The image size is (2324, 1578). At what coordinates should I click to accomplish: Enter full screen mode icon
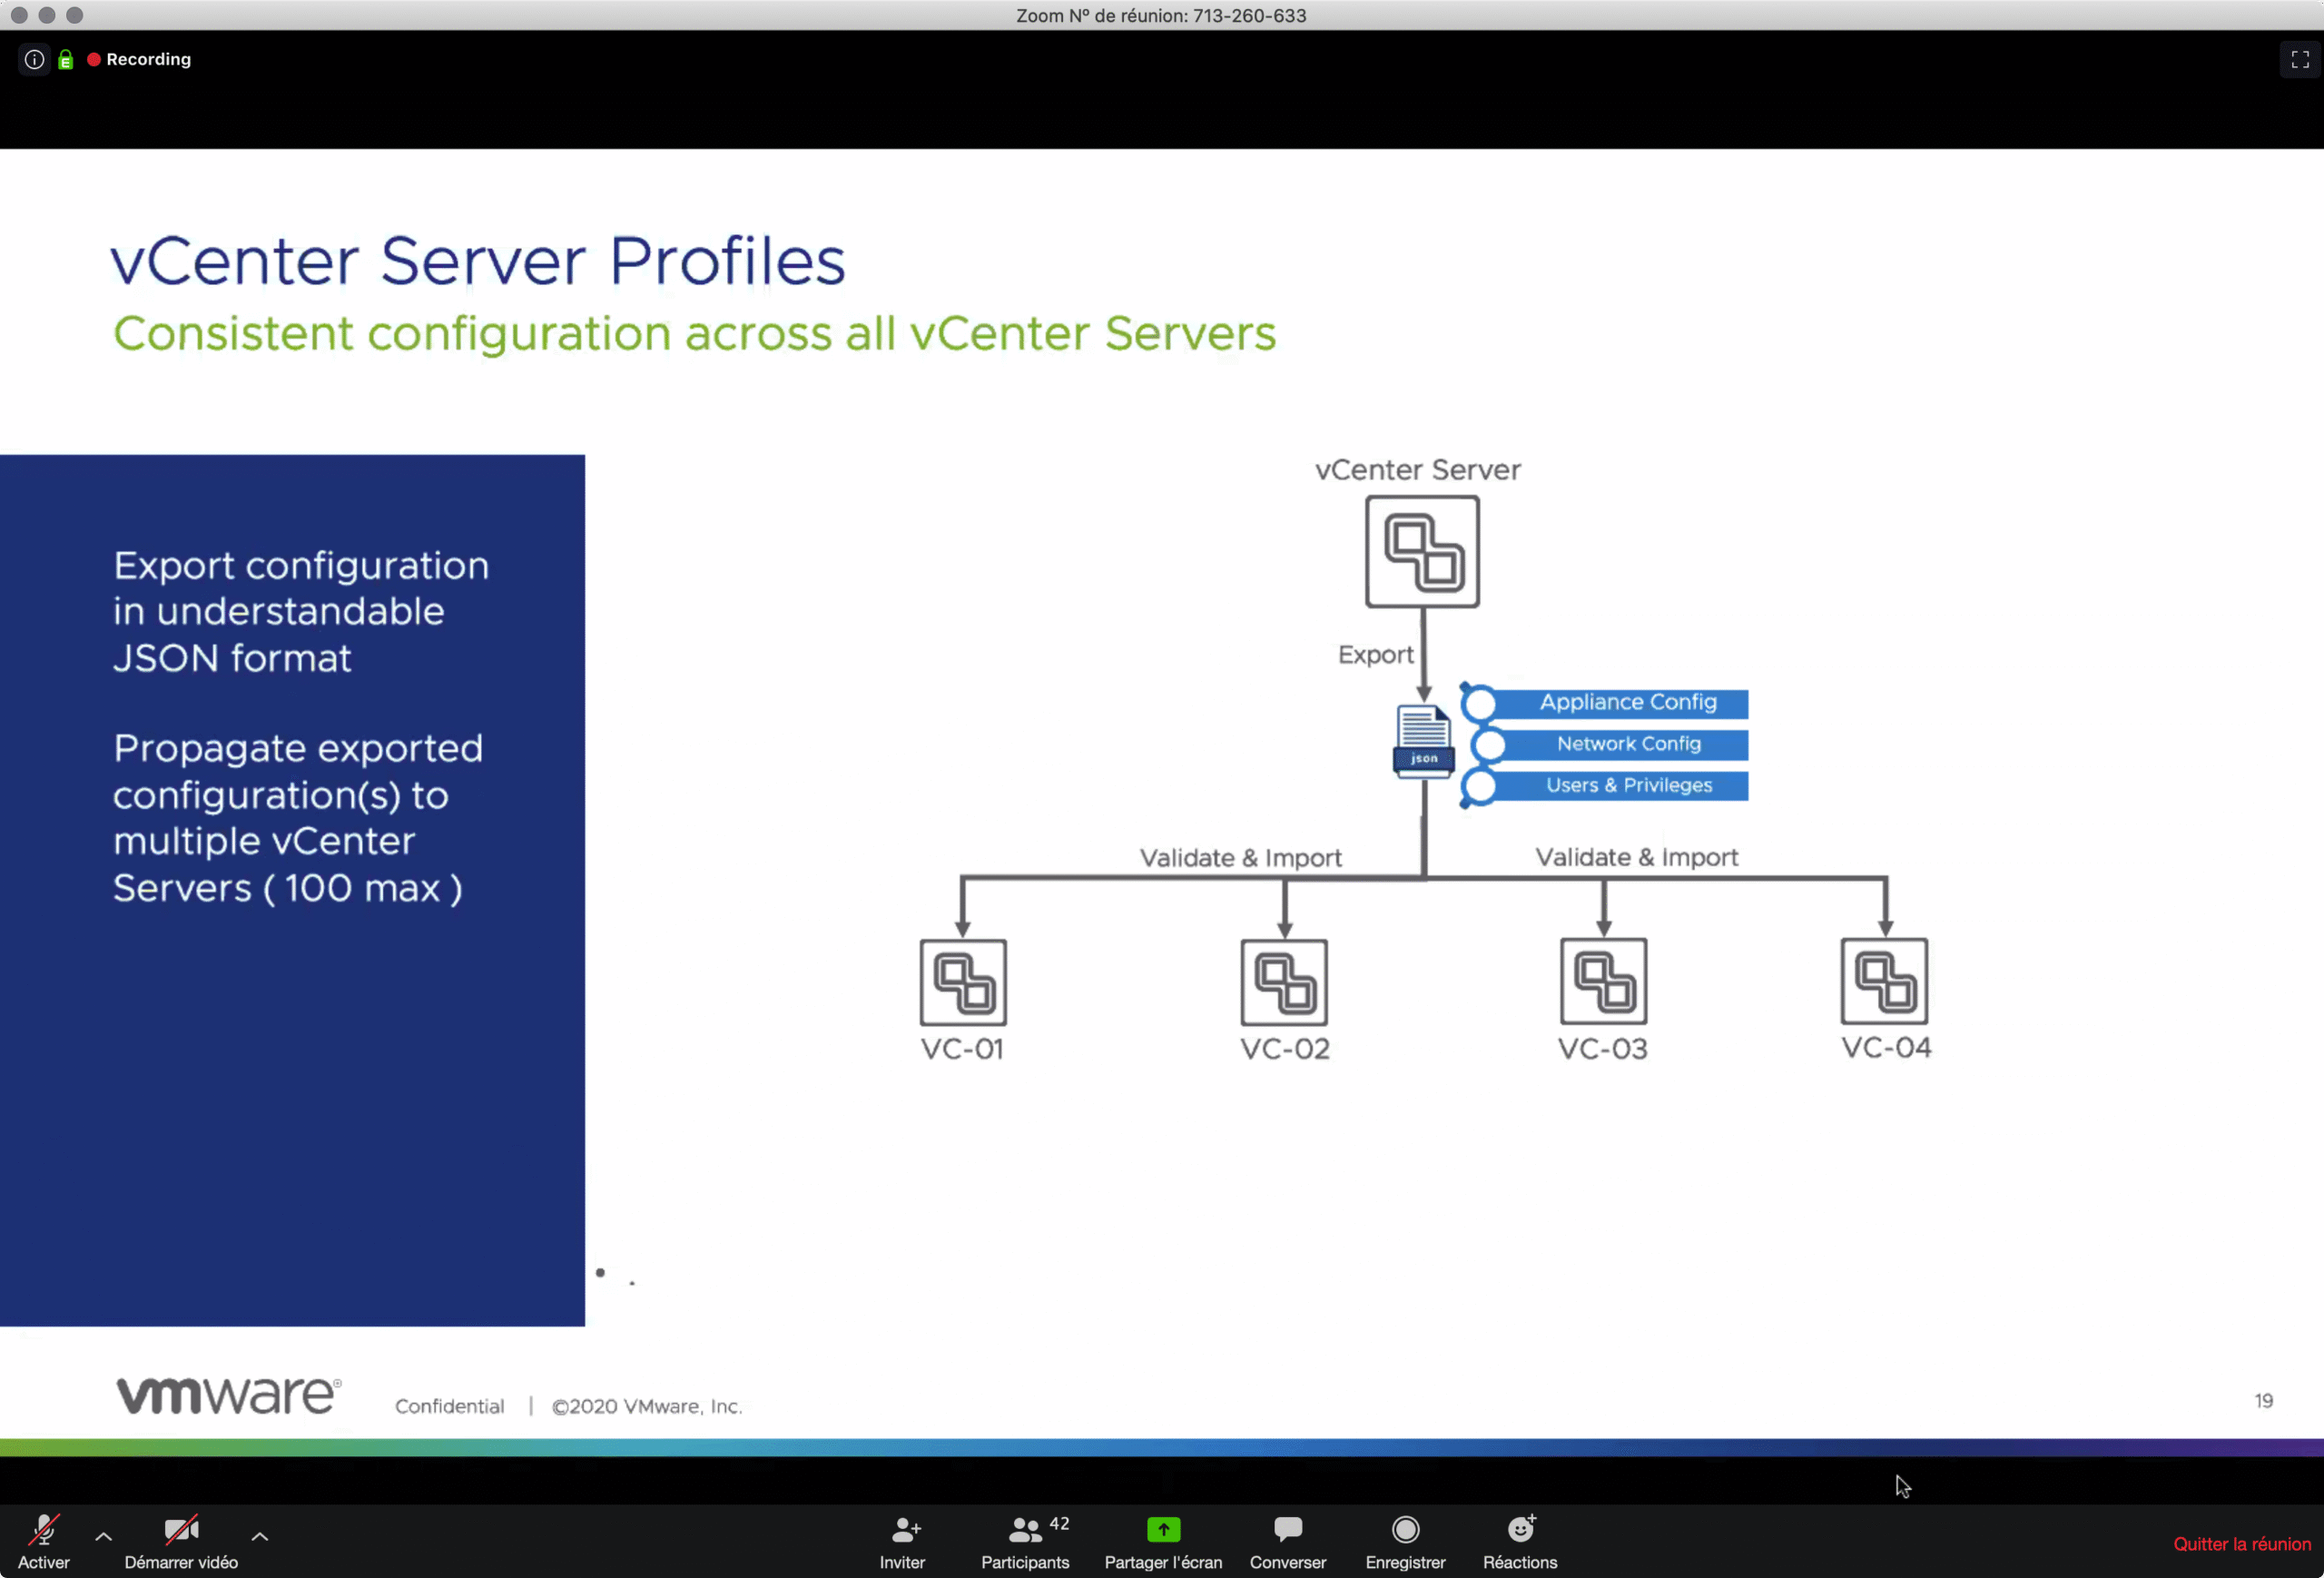click(x=2299, y=60)
